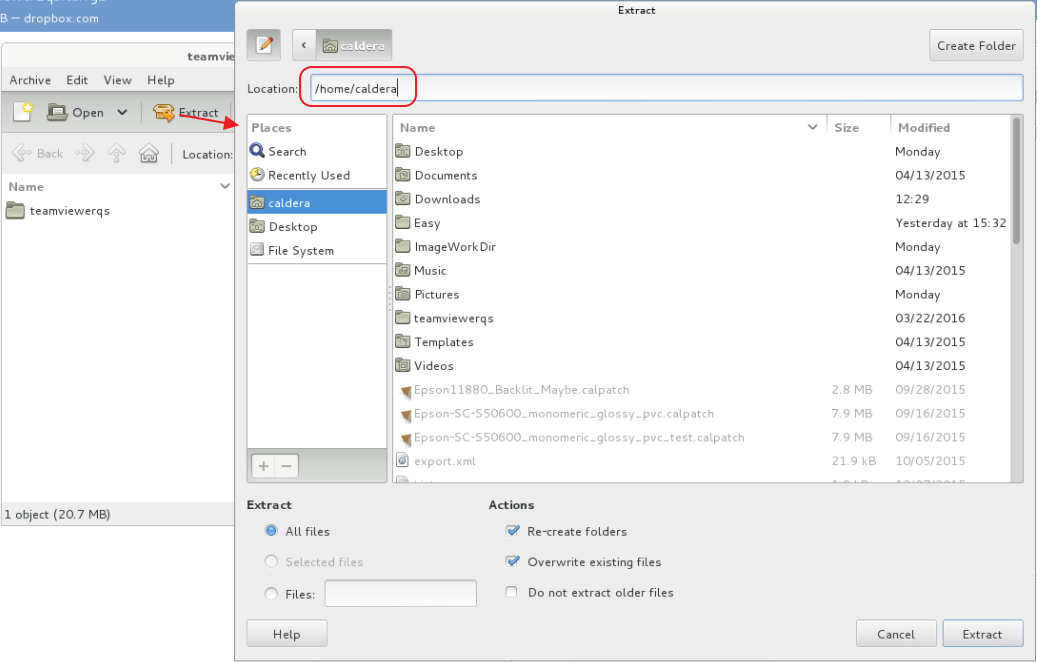The height and width of the screenshot is (662, 1037).
Task: Uncheck Overwrite existing files
Action: tap(513, 562)
